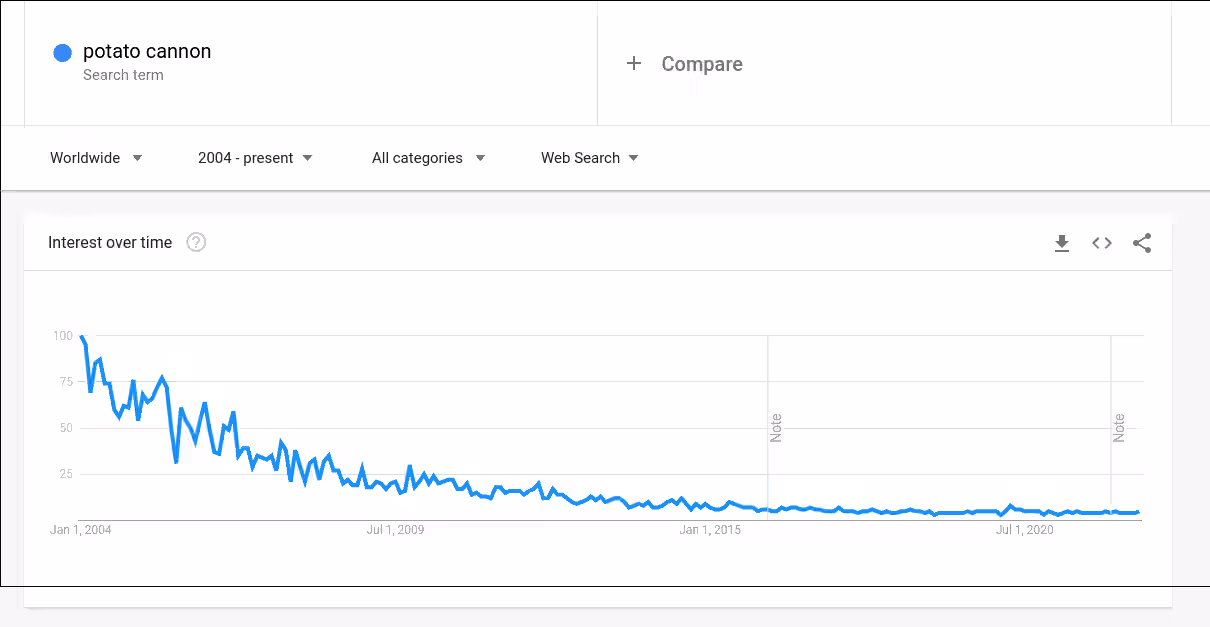
Task: Click the Jan 1, 2015 axis label
Action: tap(710, 530)
